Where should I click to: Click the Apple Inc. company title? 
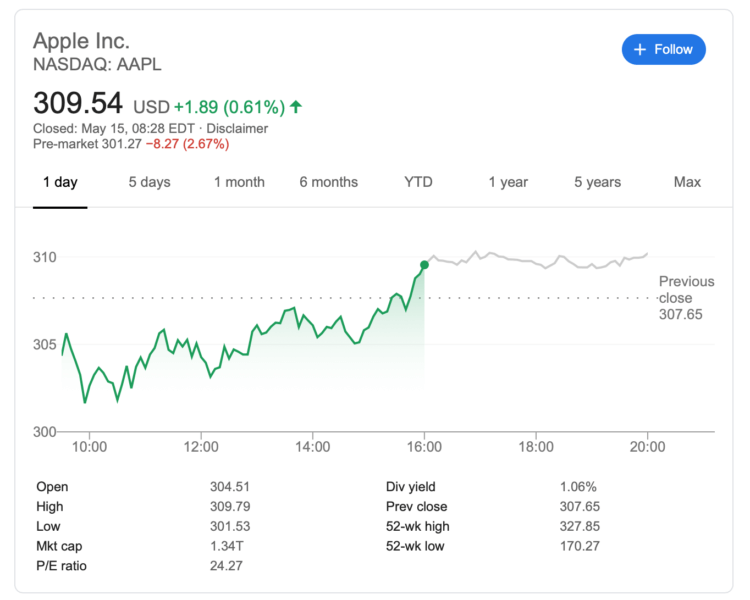point(81,41)
